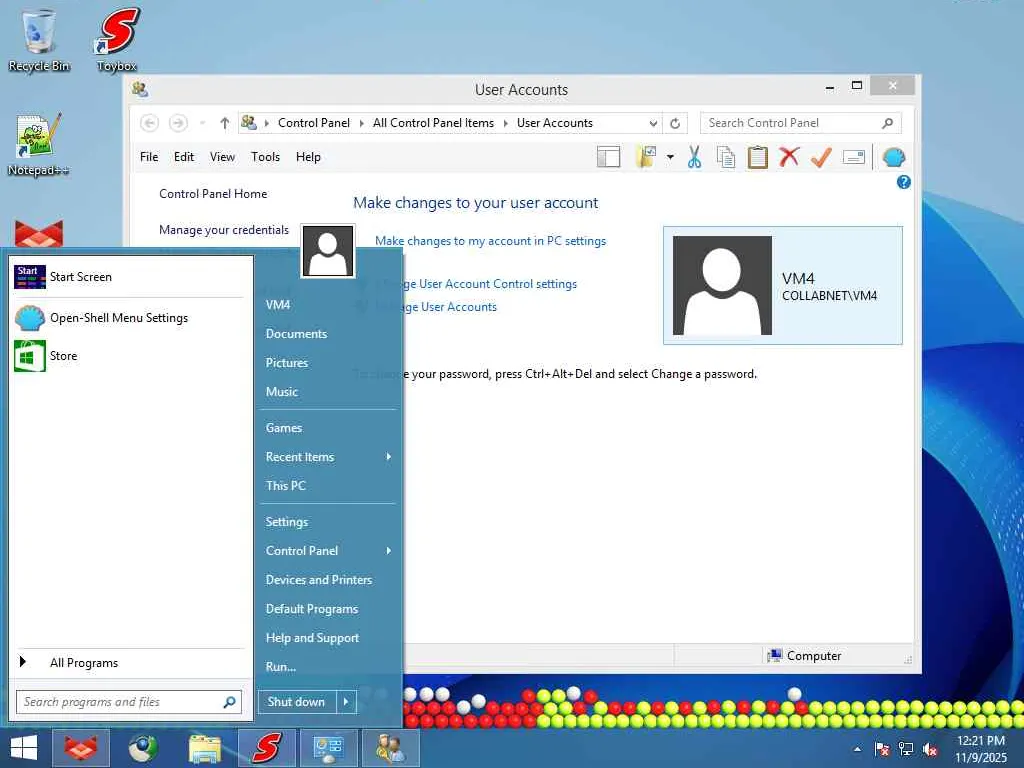Open the Notepad++ desktop shortcut
The image size is (1024, 768).
pos(38,145)
